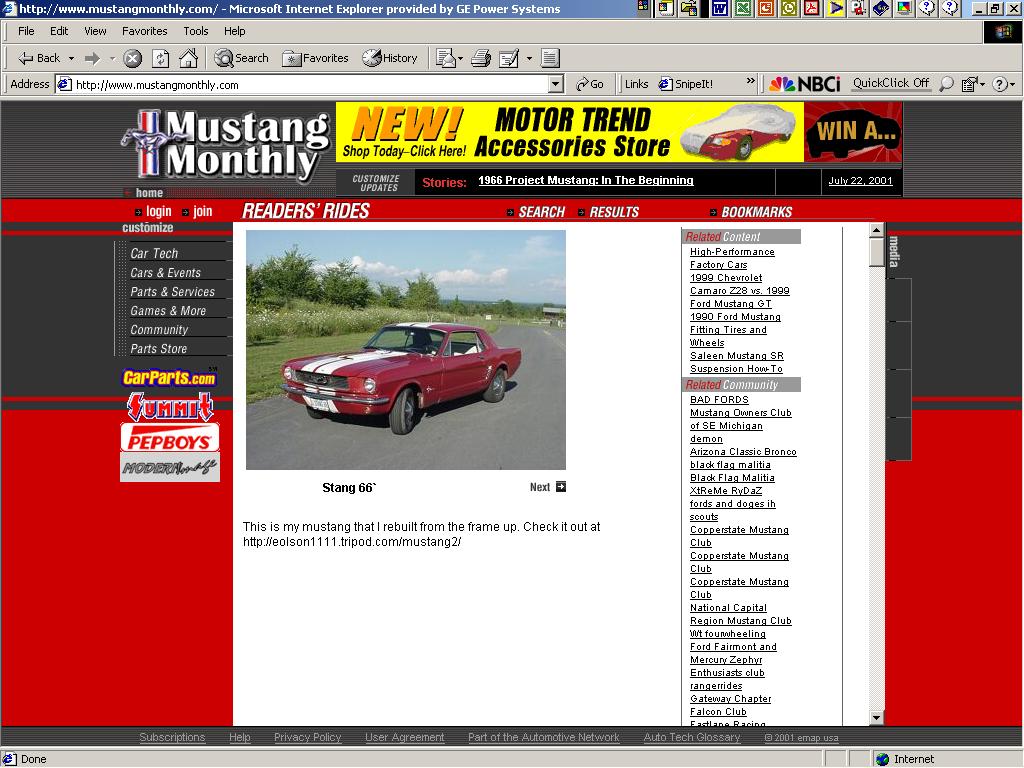Click the NBCi options tool icon
Screen dimensions: 1024x768
(969, 84)
